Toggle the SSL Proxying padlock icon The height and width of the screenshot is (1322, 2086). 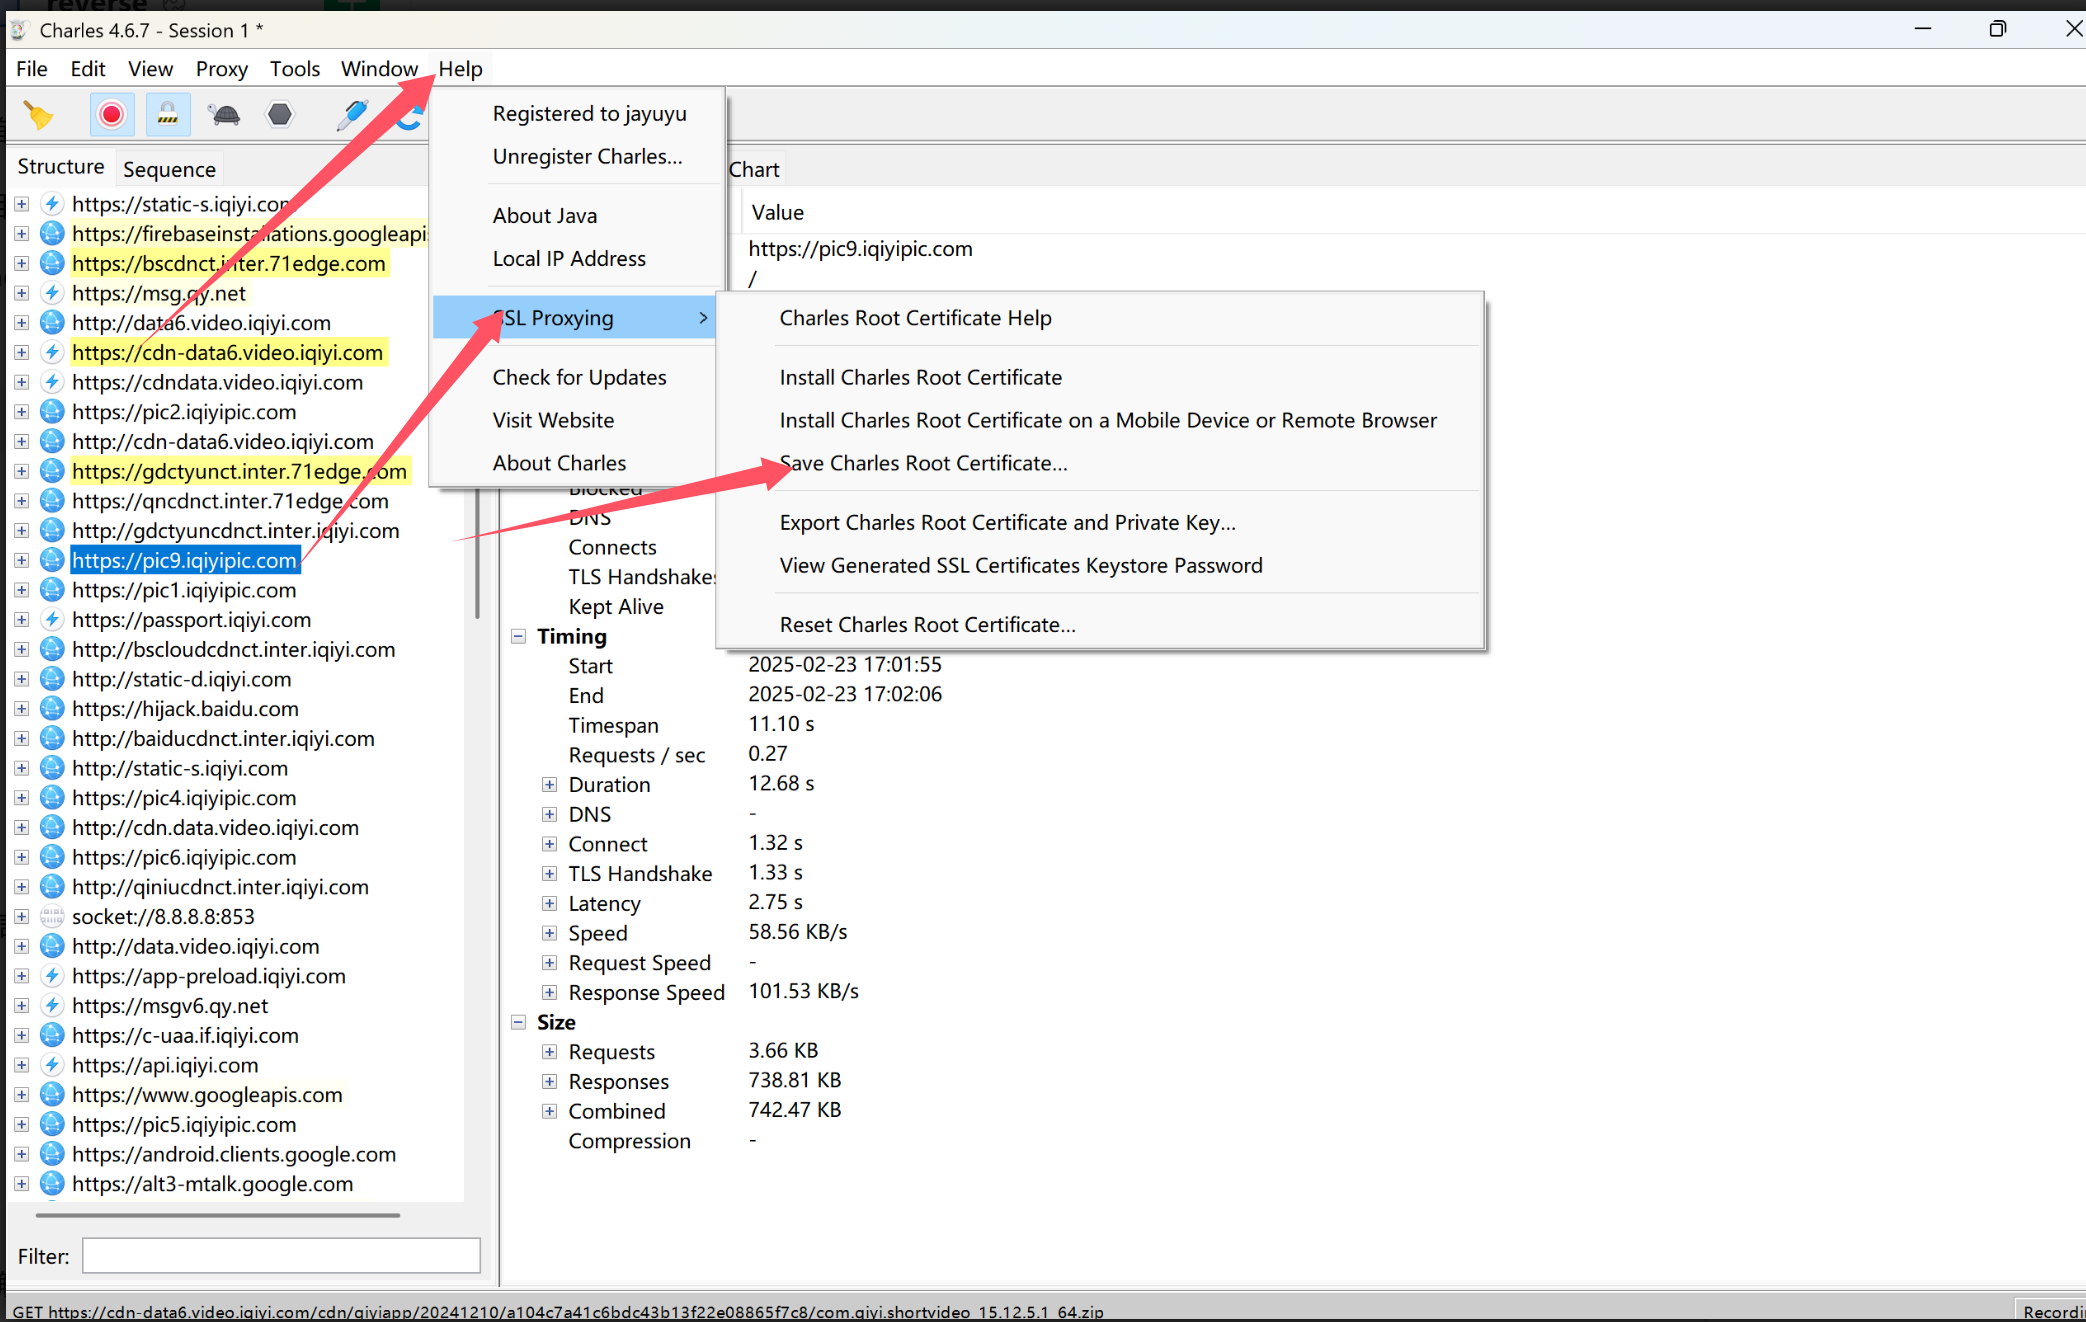(x=168, y=115)
